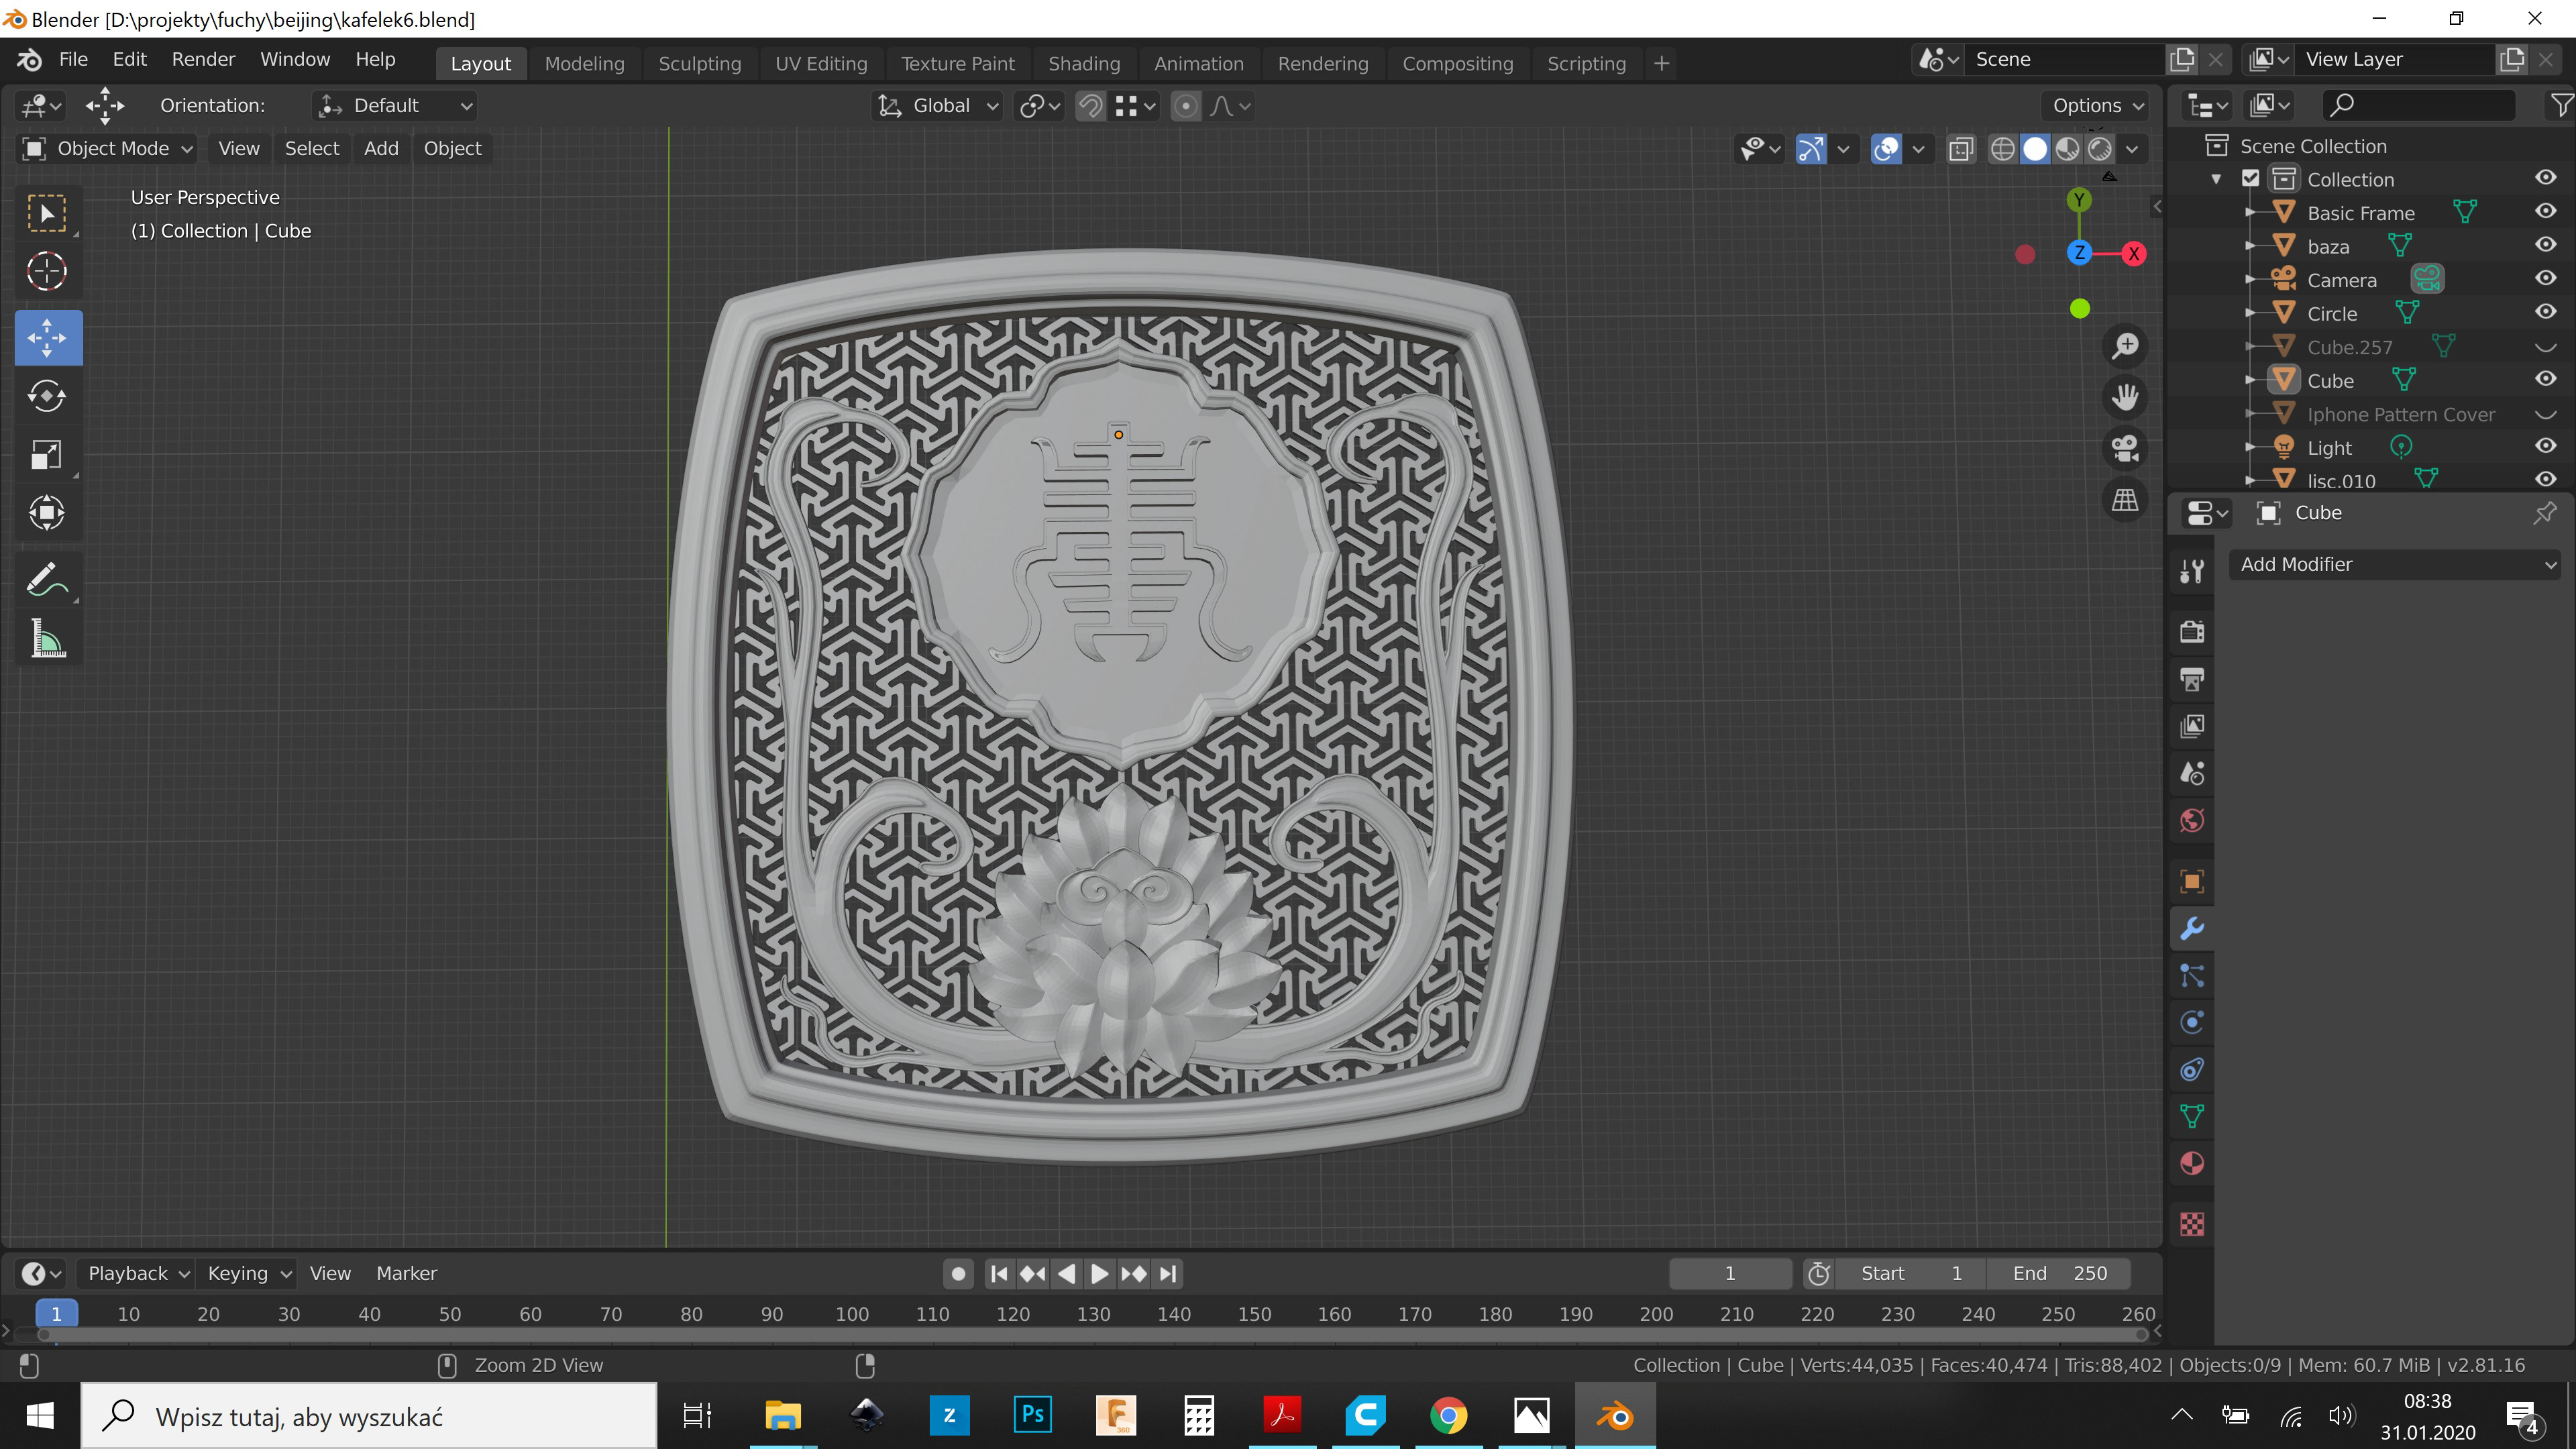Switch to the Sculpting workspace tab

click(699, 63)
